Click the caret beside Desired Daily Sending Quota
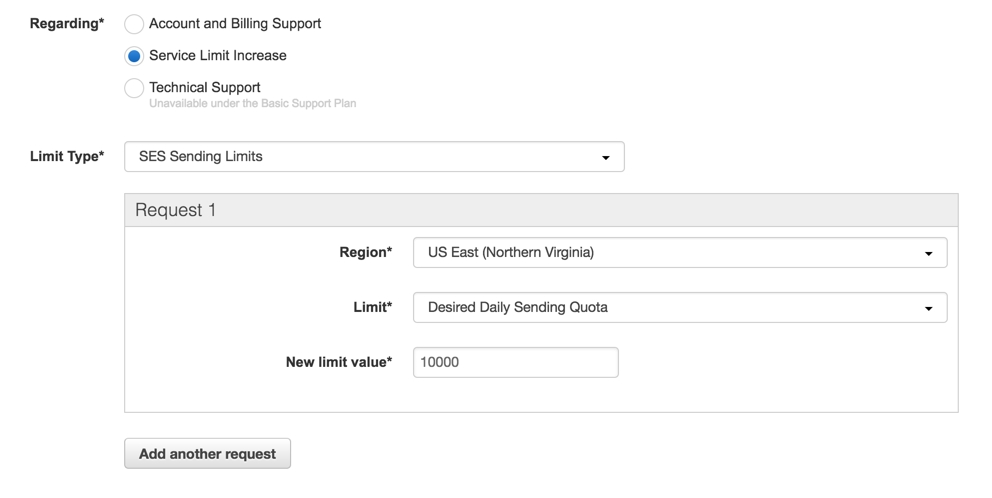 pyautogui.click(x=928, y=309)
